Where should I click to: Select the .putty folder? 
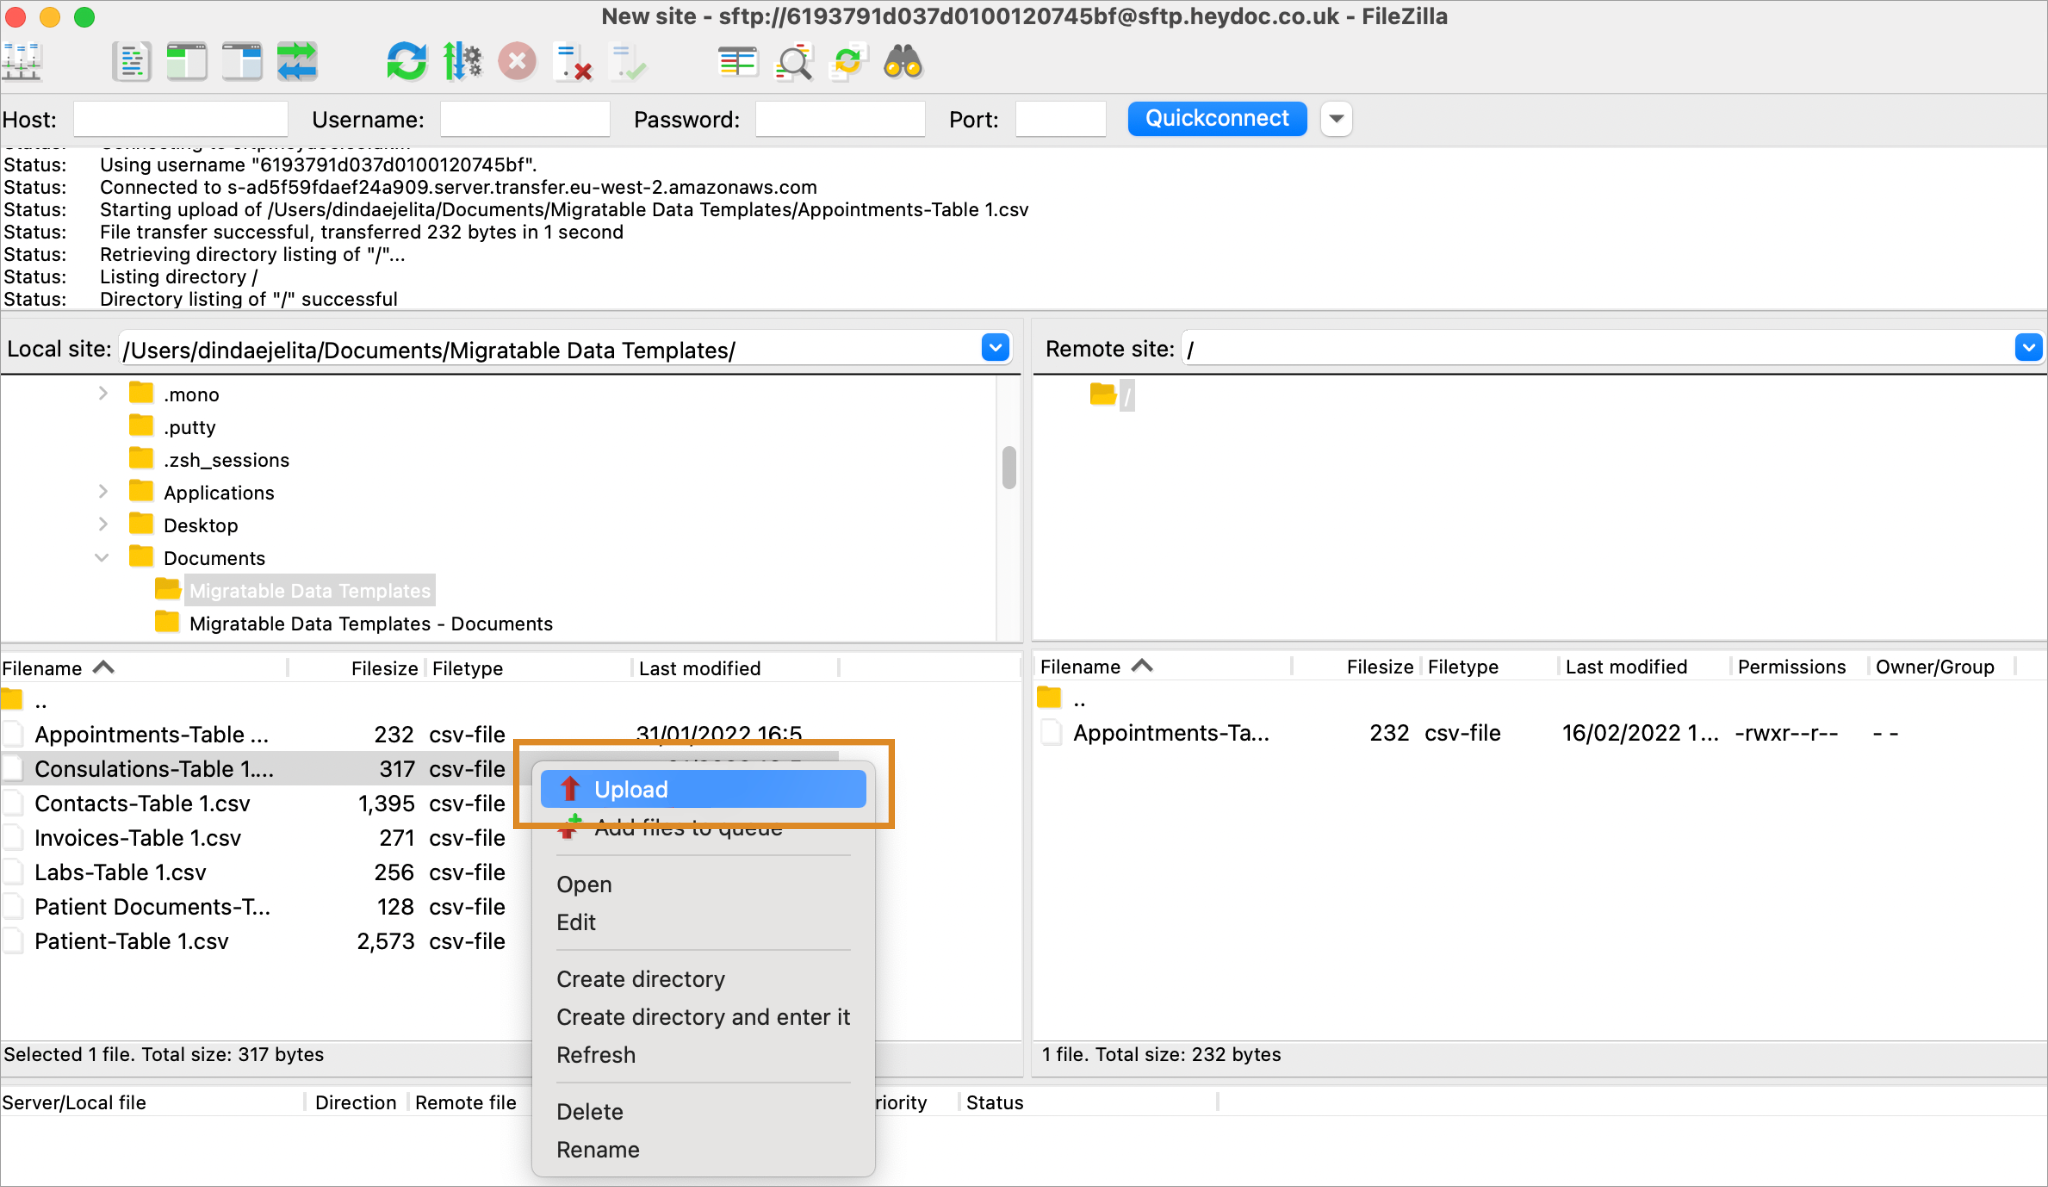[189, 427]
